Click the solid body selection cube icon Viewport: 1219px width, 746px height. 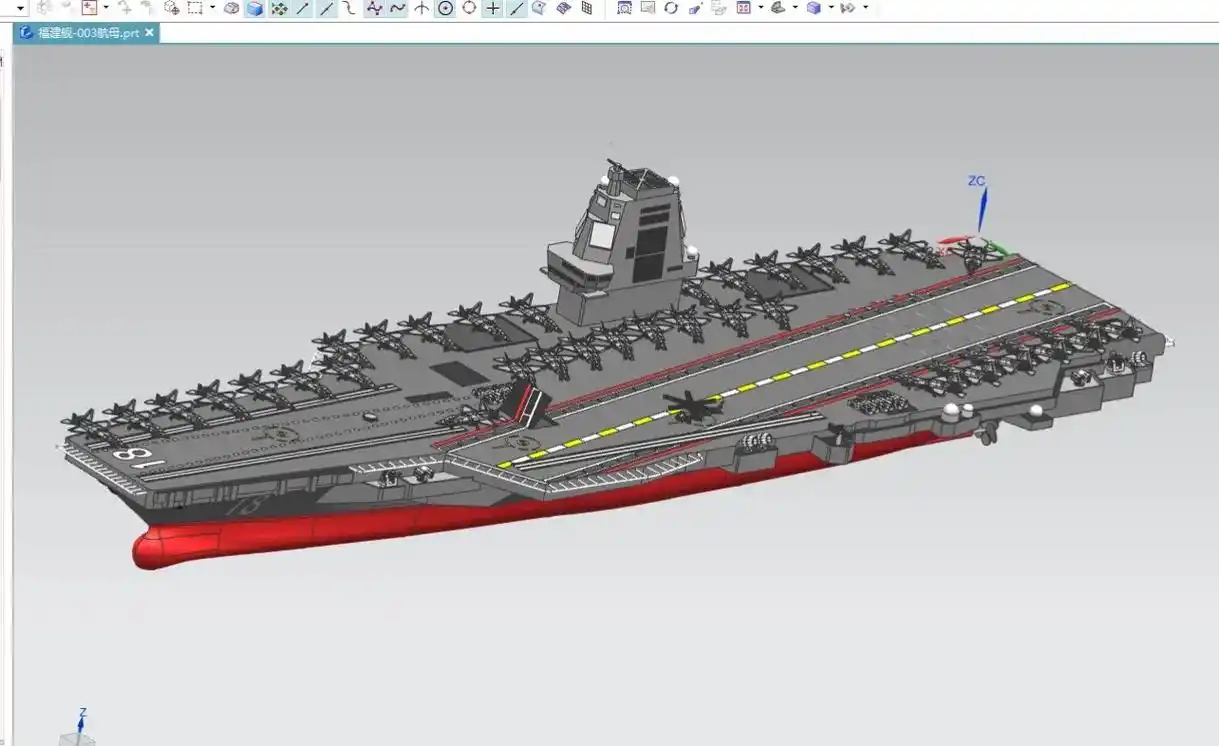tap(254, 8)
